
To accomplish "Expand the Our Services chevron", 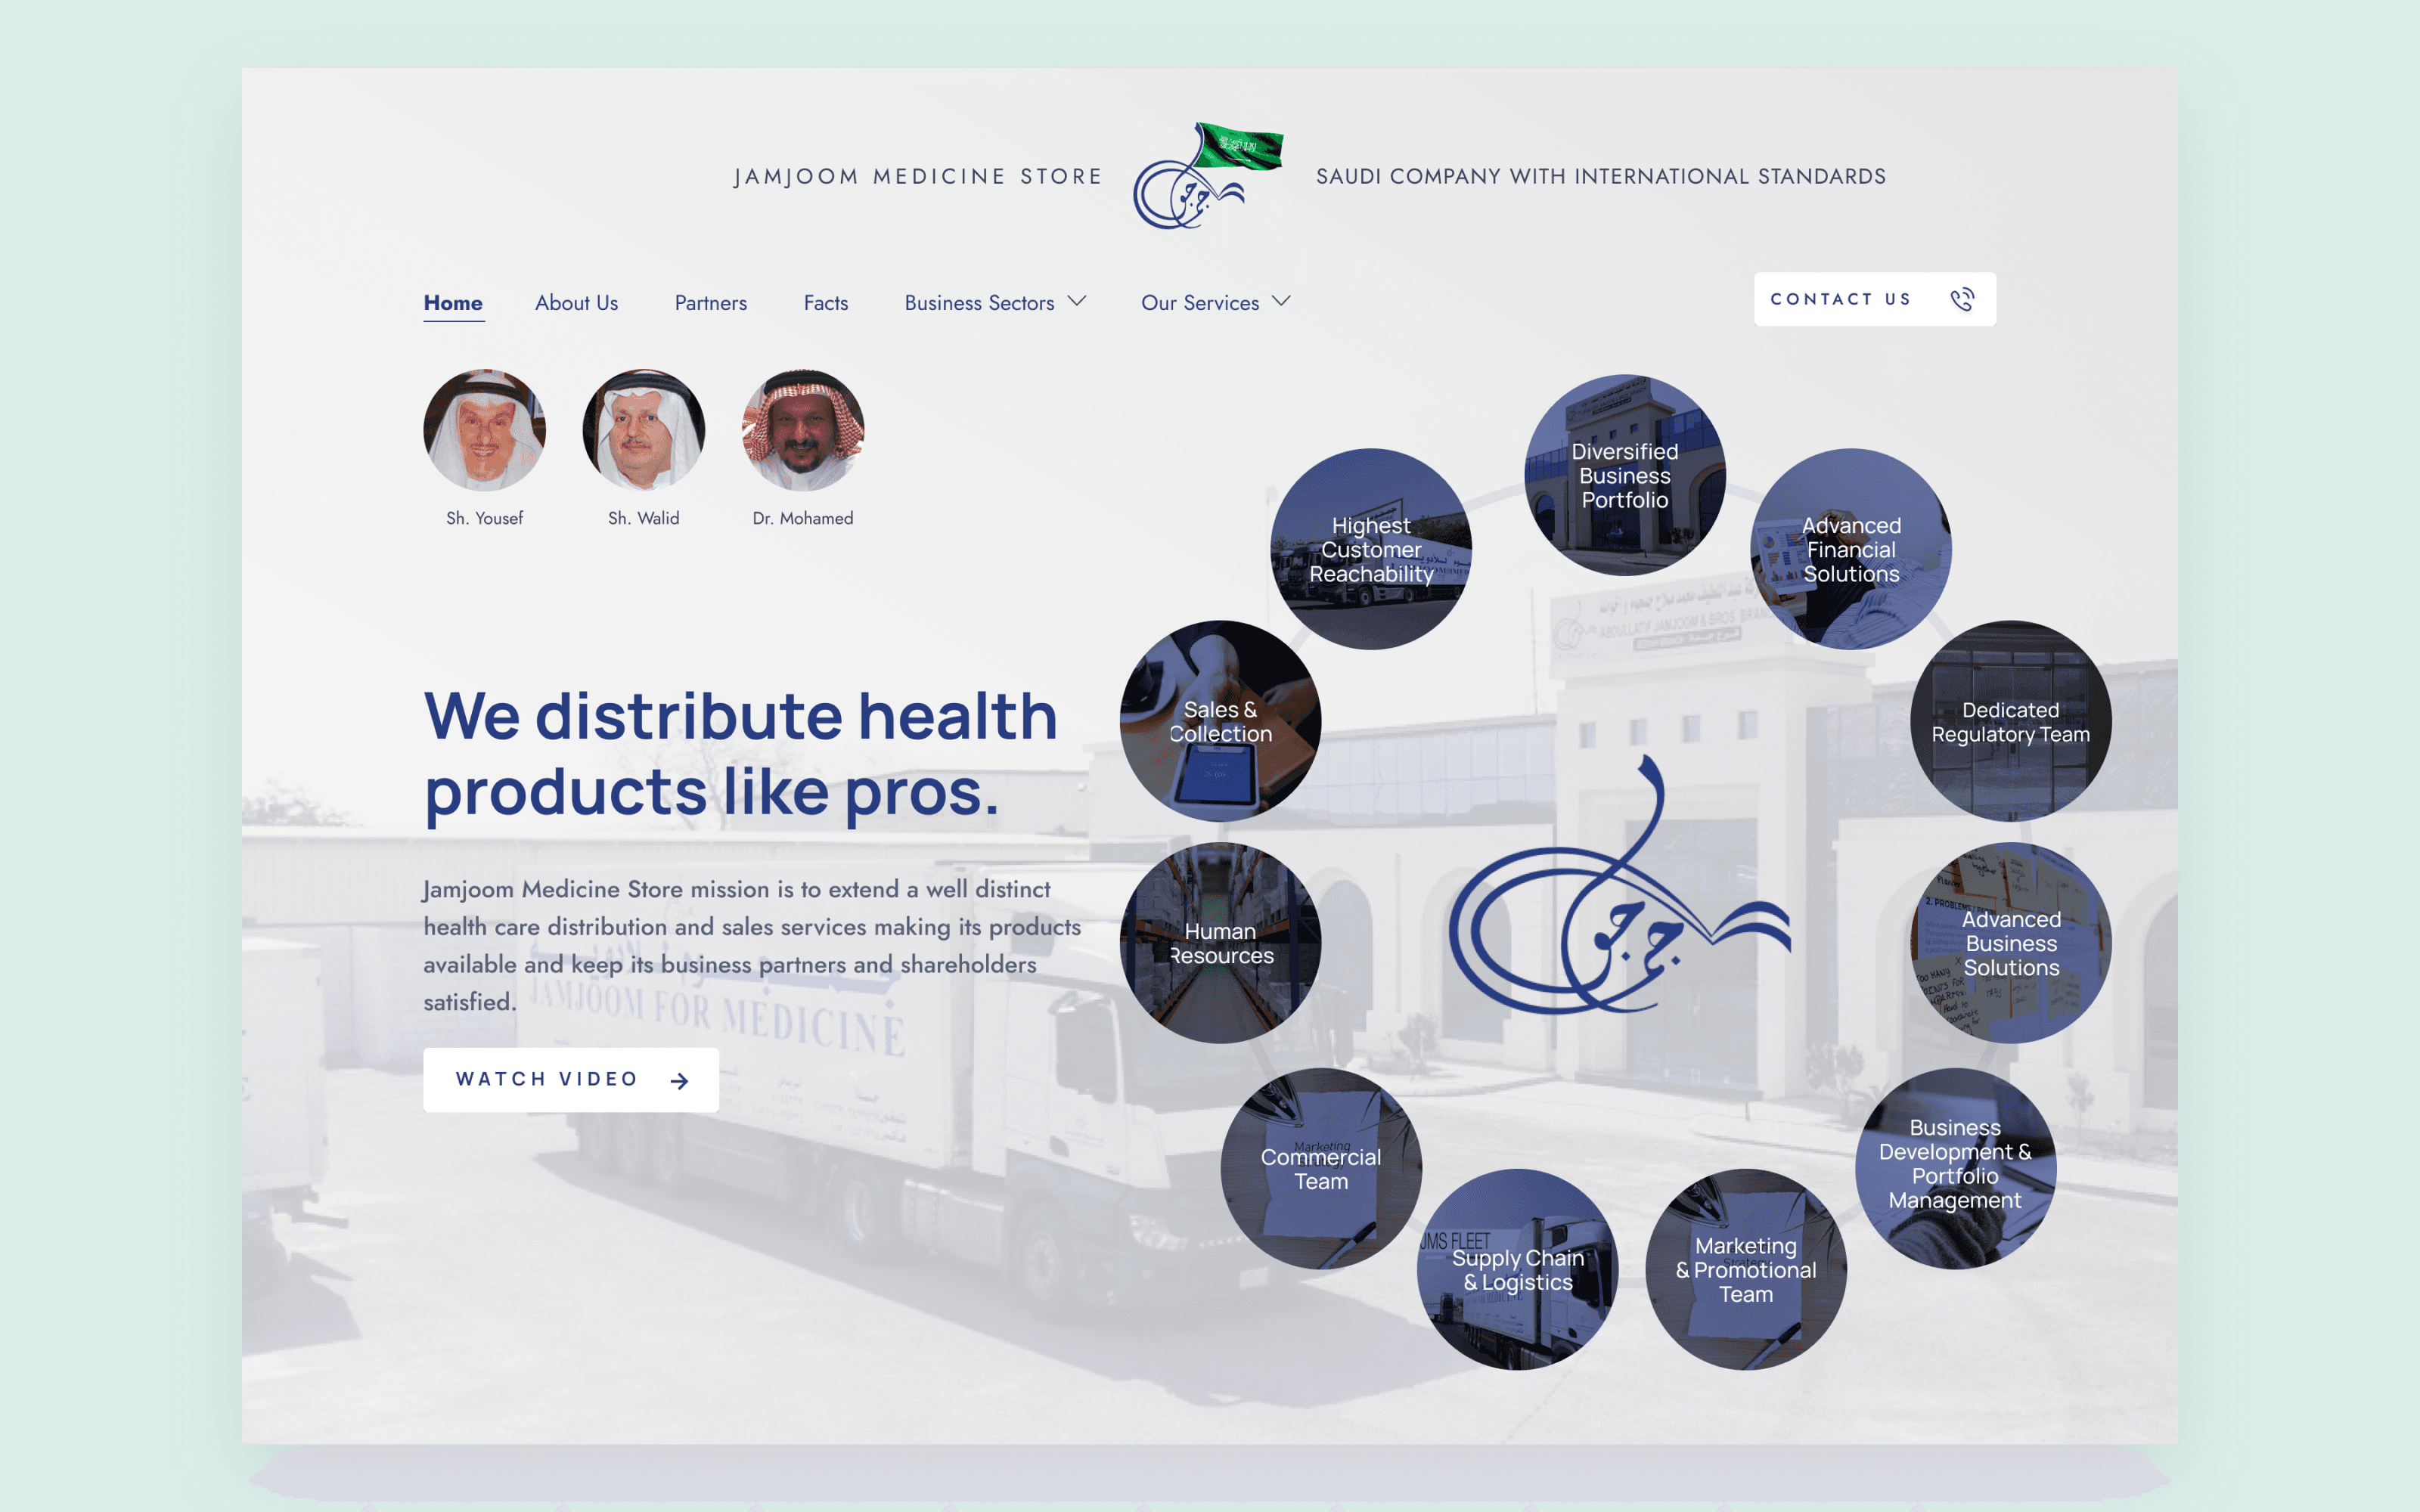I will (1281, 301).
